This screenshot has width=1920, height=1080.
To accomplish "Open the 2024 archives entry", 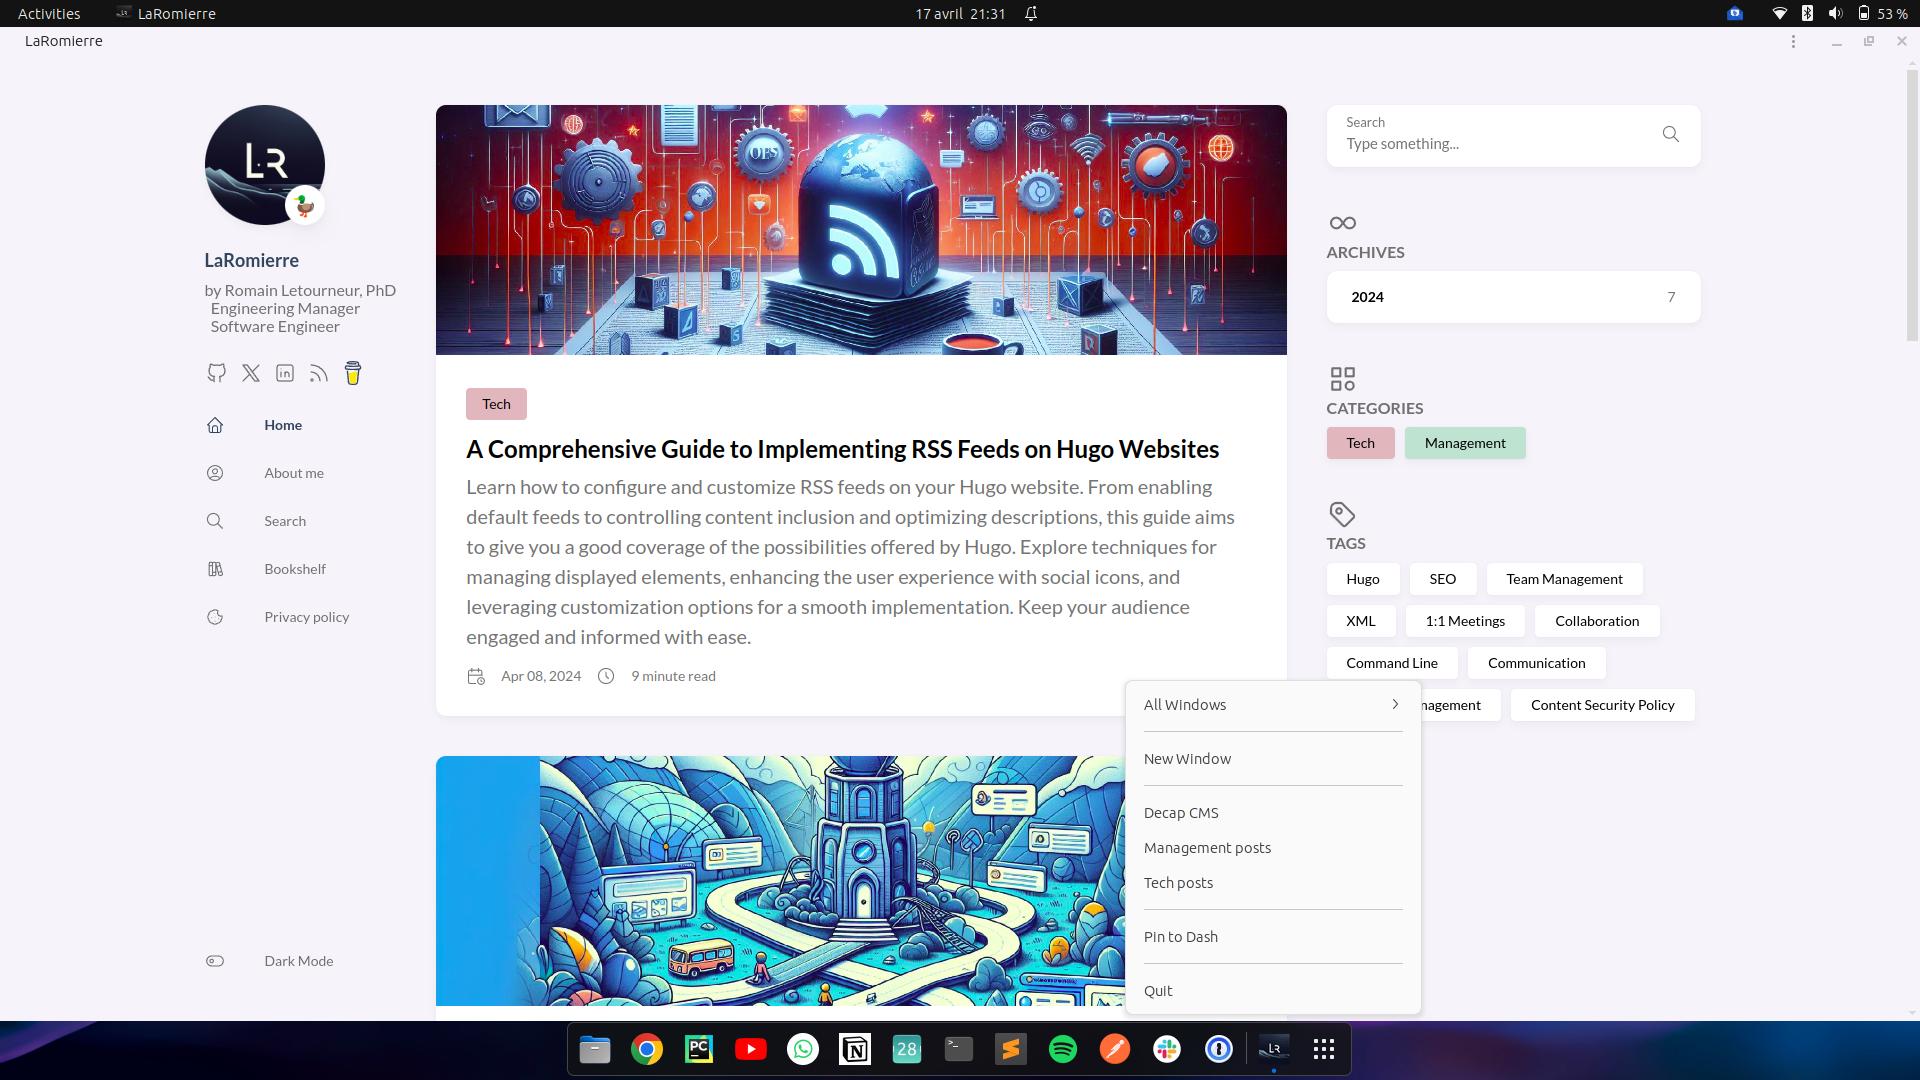I will tap(1513, 297).
